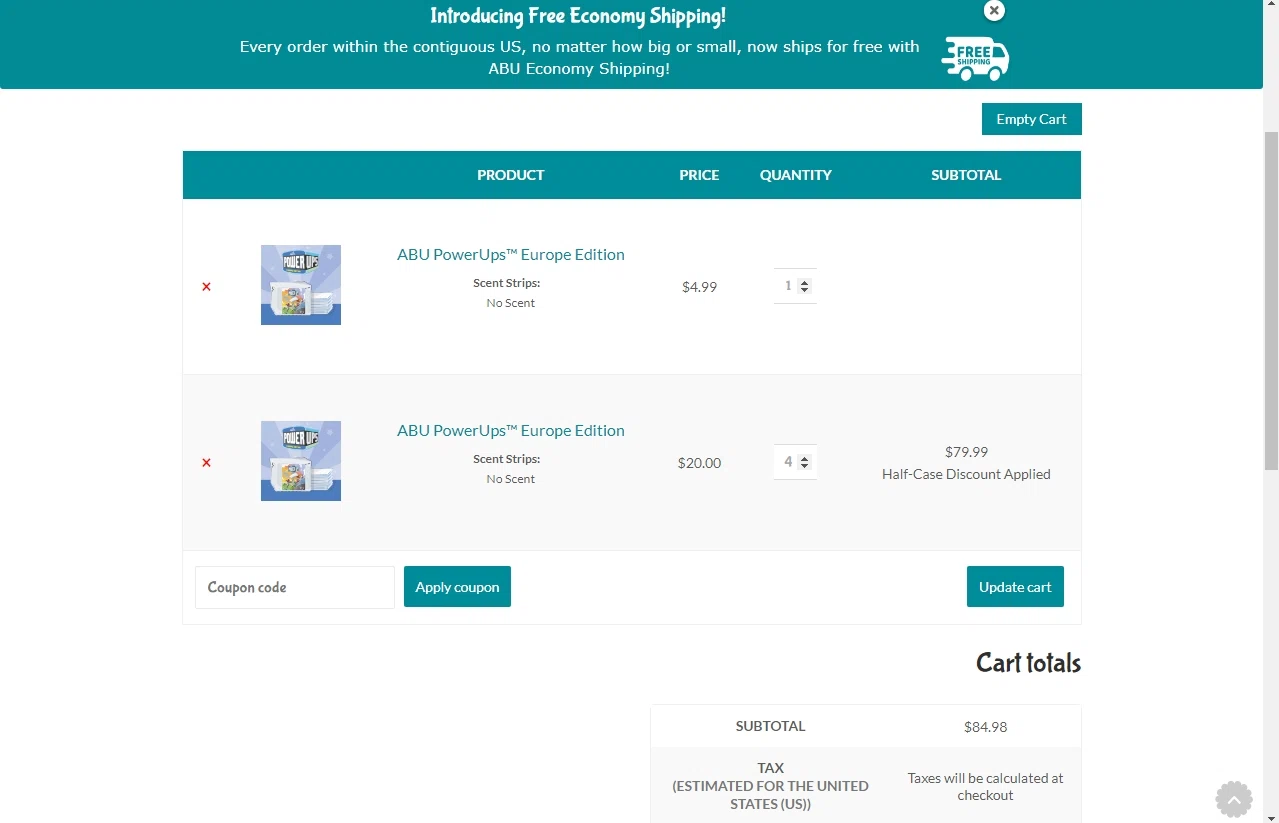
Task: Open ABU PowerUps link in $4.99 row
Action: 511,254
